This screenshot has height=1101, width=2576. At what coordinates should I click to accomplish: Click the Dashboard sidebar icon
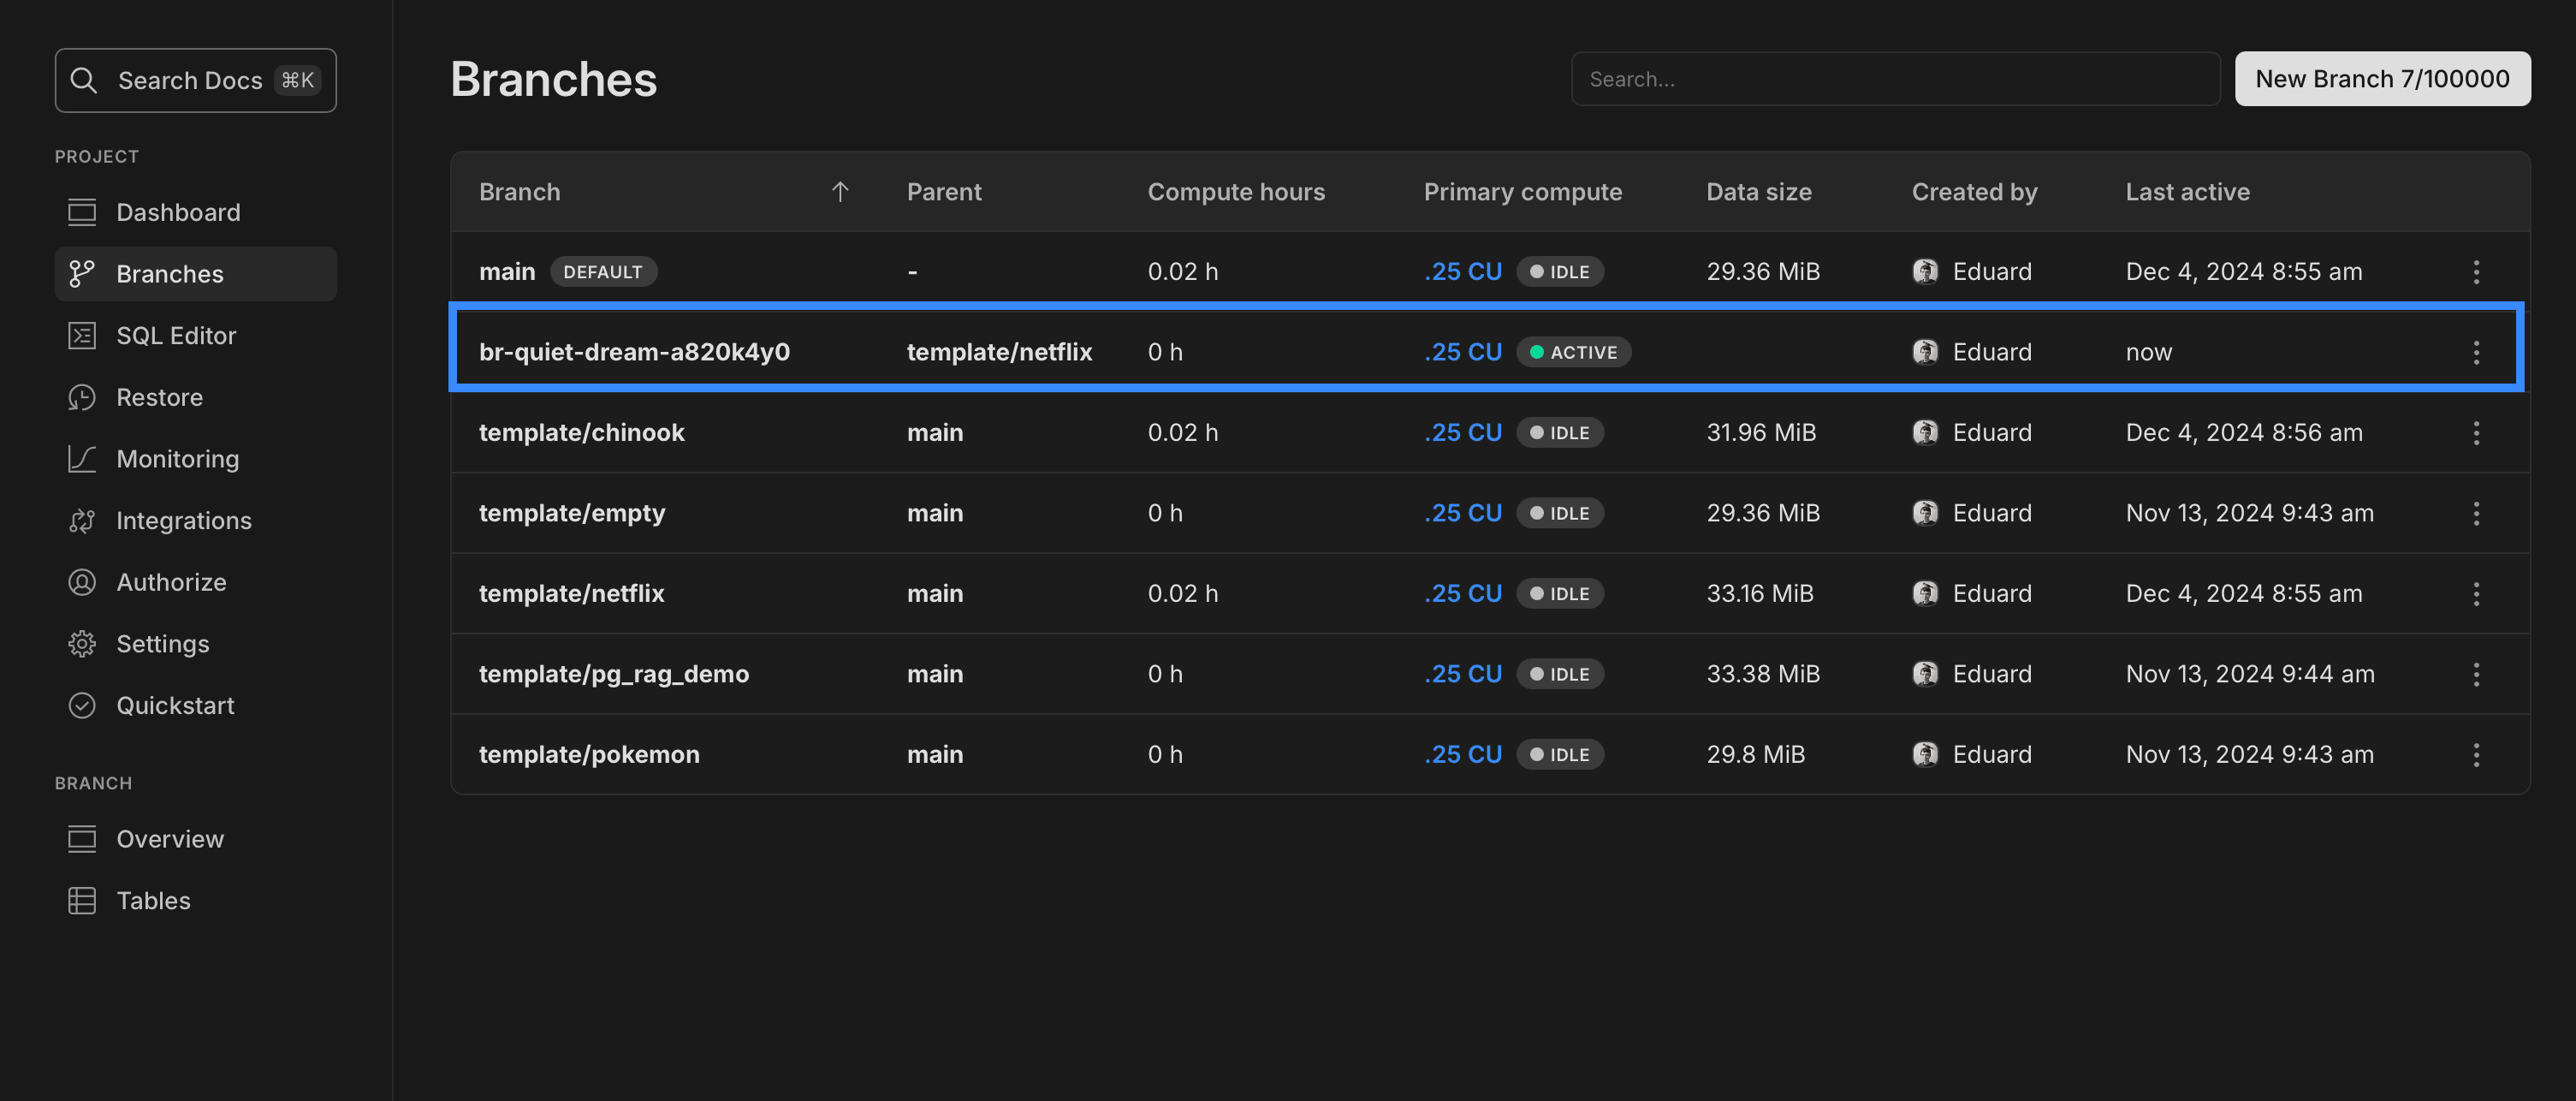[82, 212]
